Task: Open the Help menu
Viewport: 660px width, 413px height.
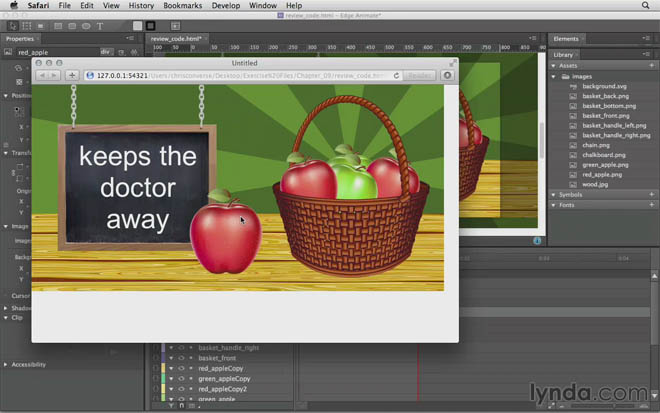Action: (294, 5)
